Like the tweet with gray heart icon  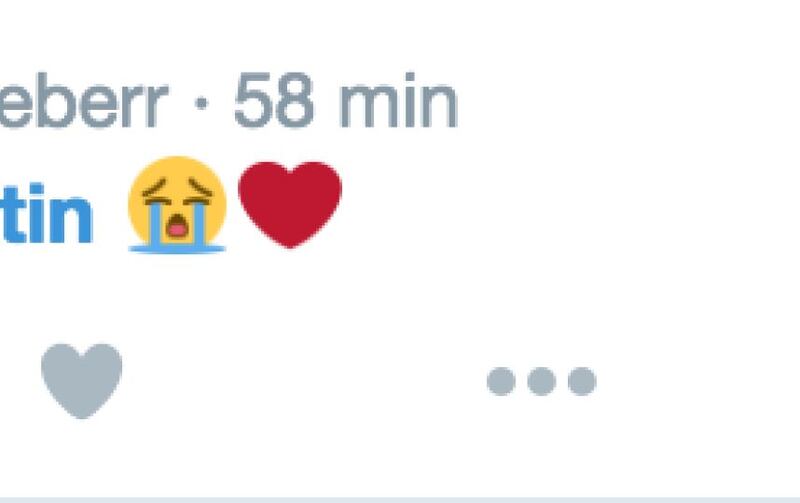[82, 381]
